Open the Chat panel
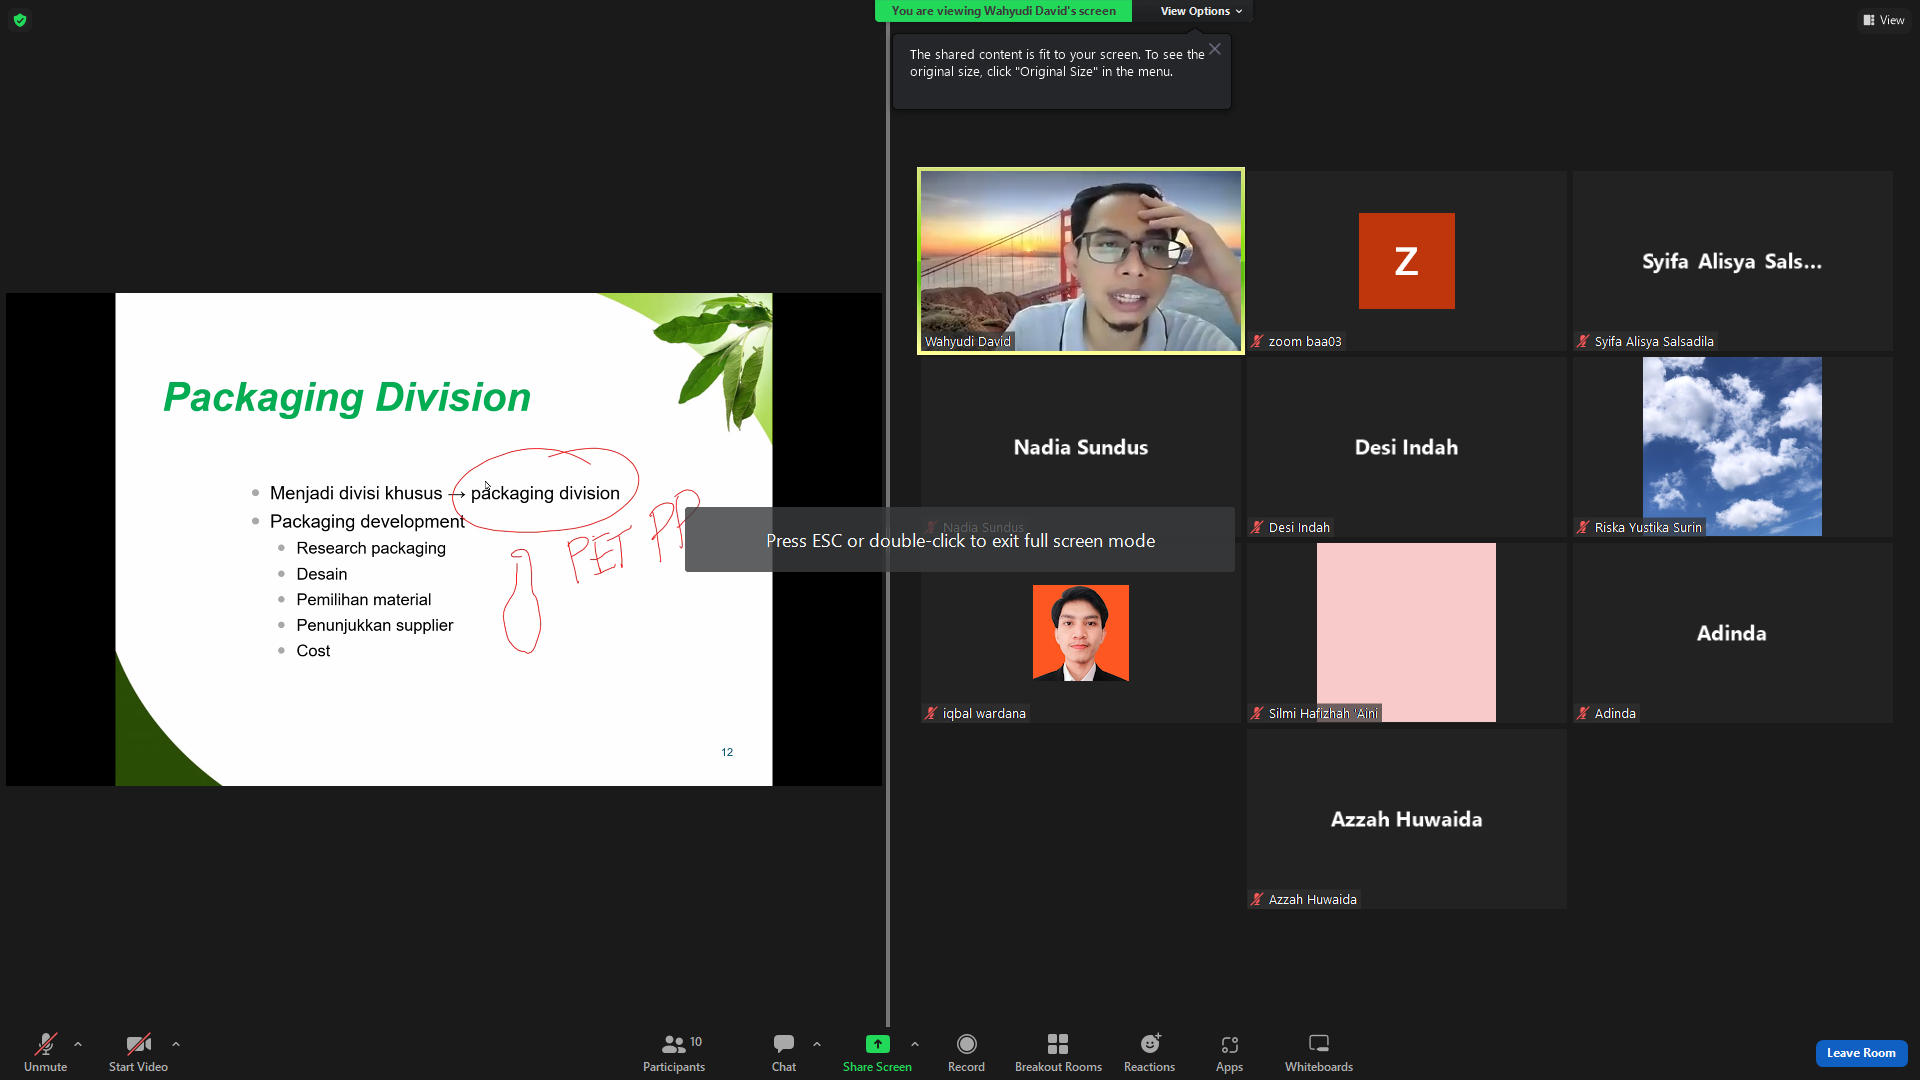This screenshot has width=1920, height=1080. coord(784,1053)
